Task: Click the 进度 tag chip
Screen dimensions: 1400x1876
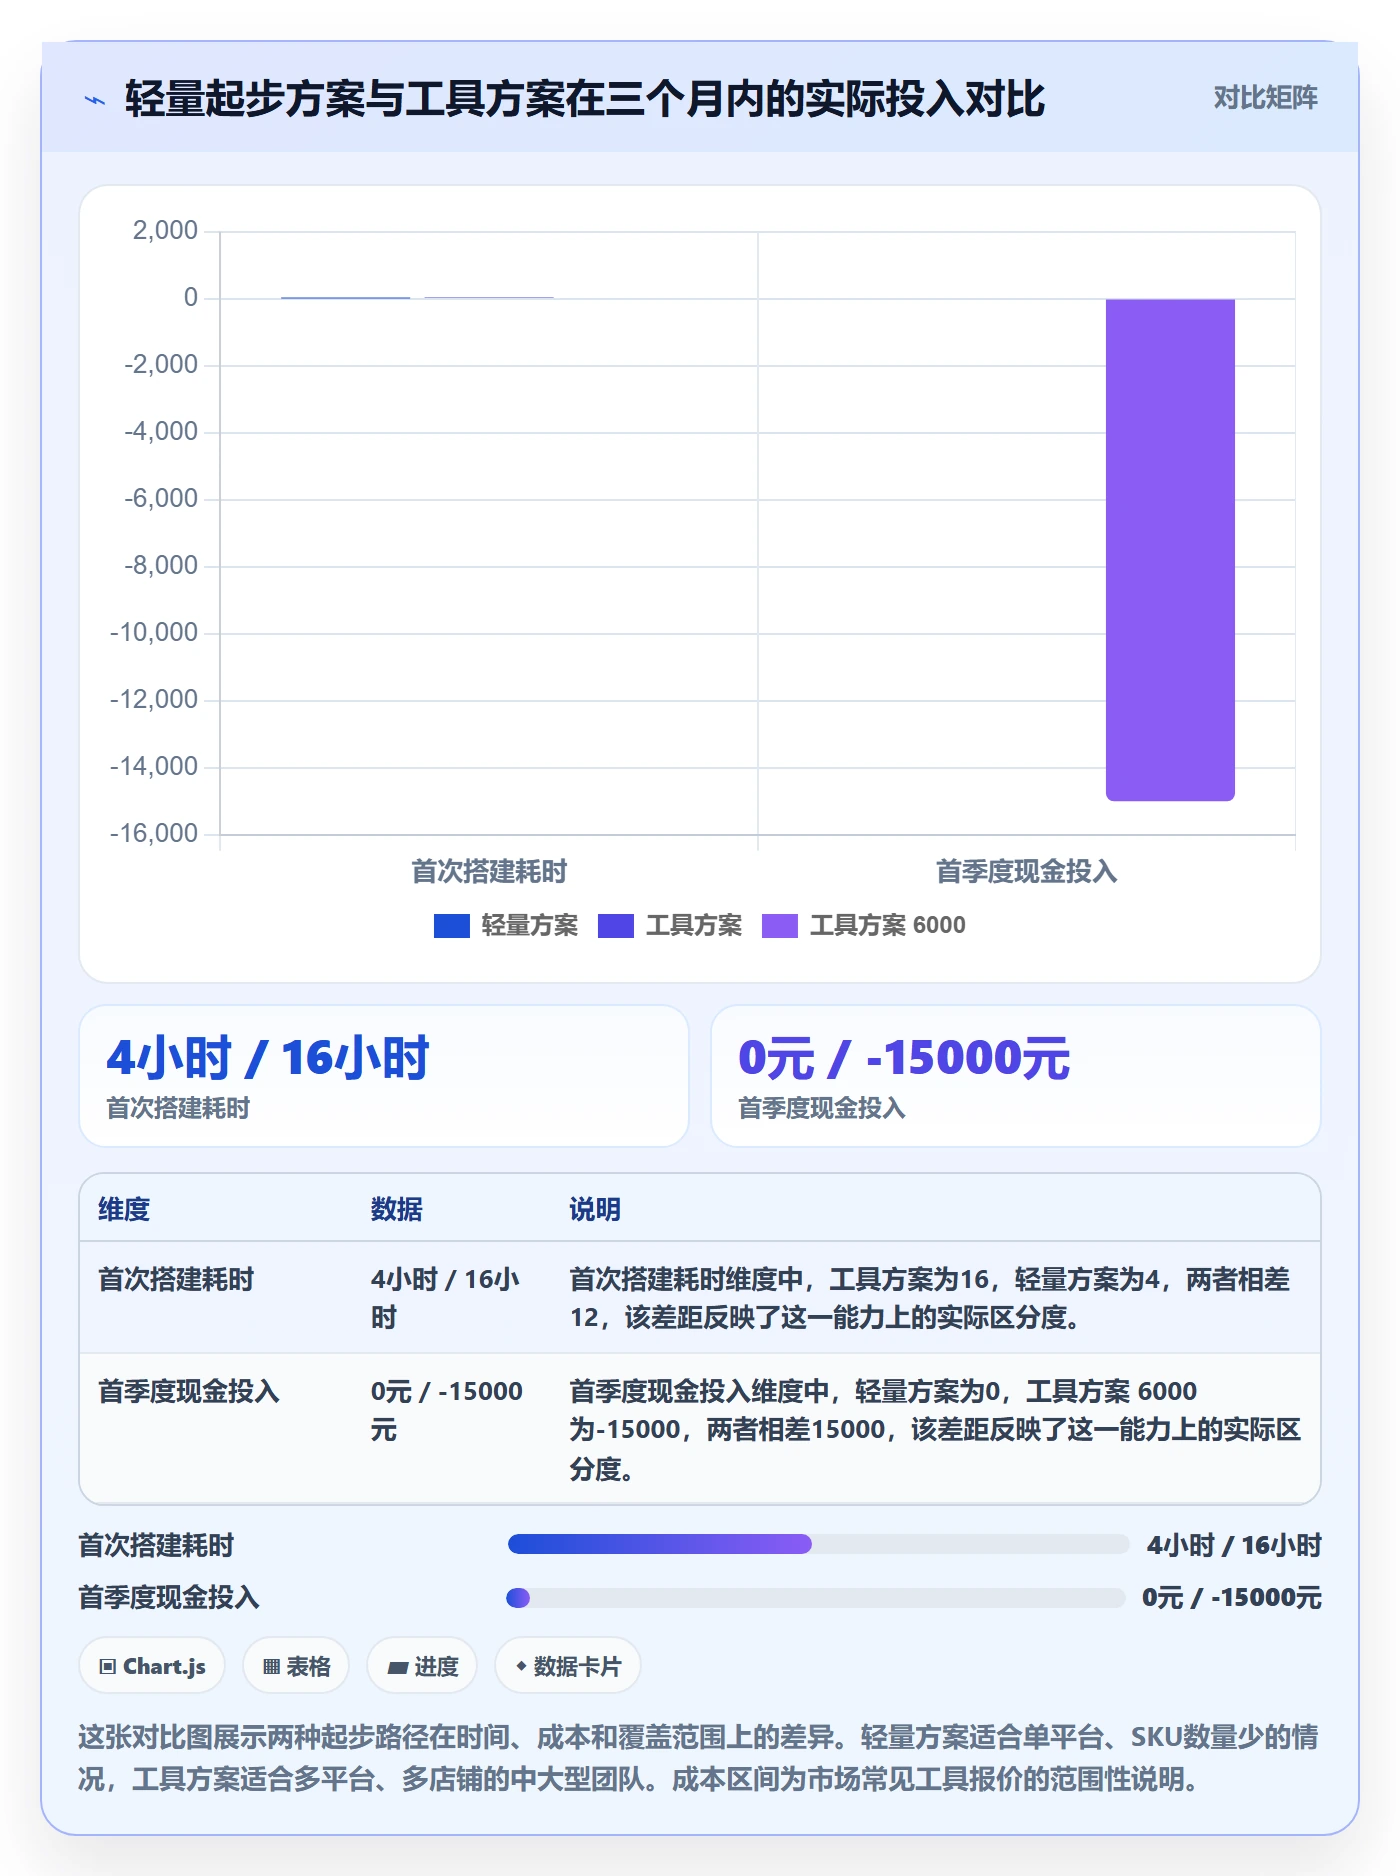Action: point(422,1666)
